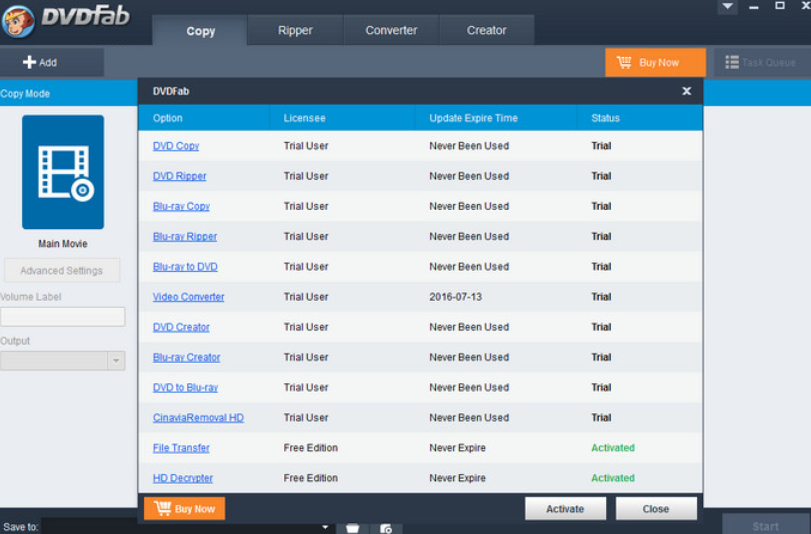Switch to the Ripper tab
The width and height of the screenshot is (811, 534).
tap(295, 31)
